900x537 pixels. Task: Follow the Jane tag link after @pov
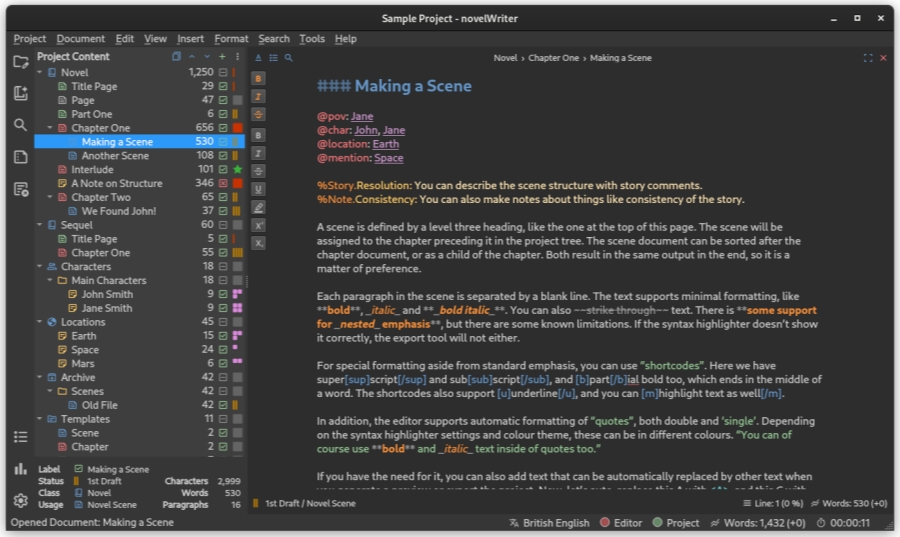362,116
